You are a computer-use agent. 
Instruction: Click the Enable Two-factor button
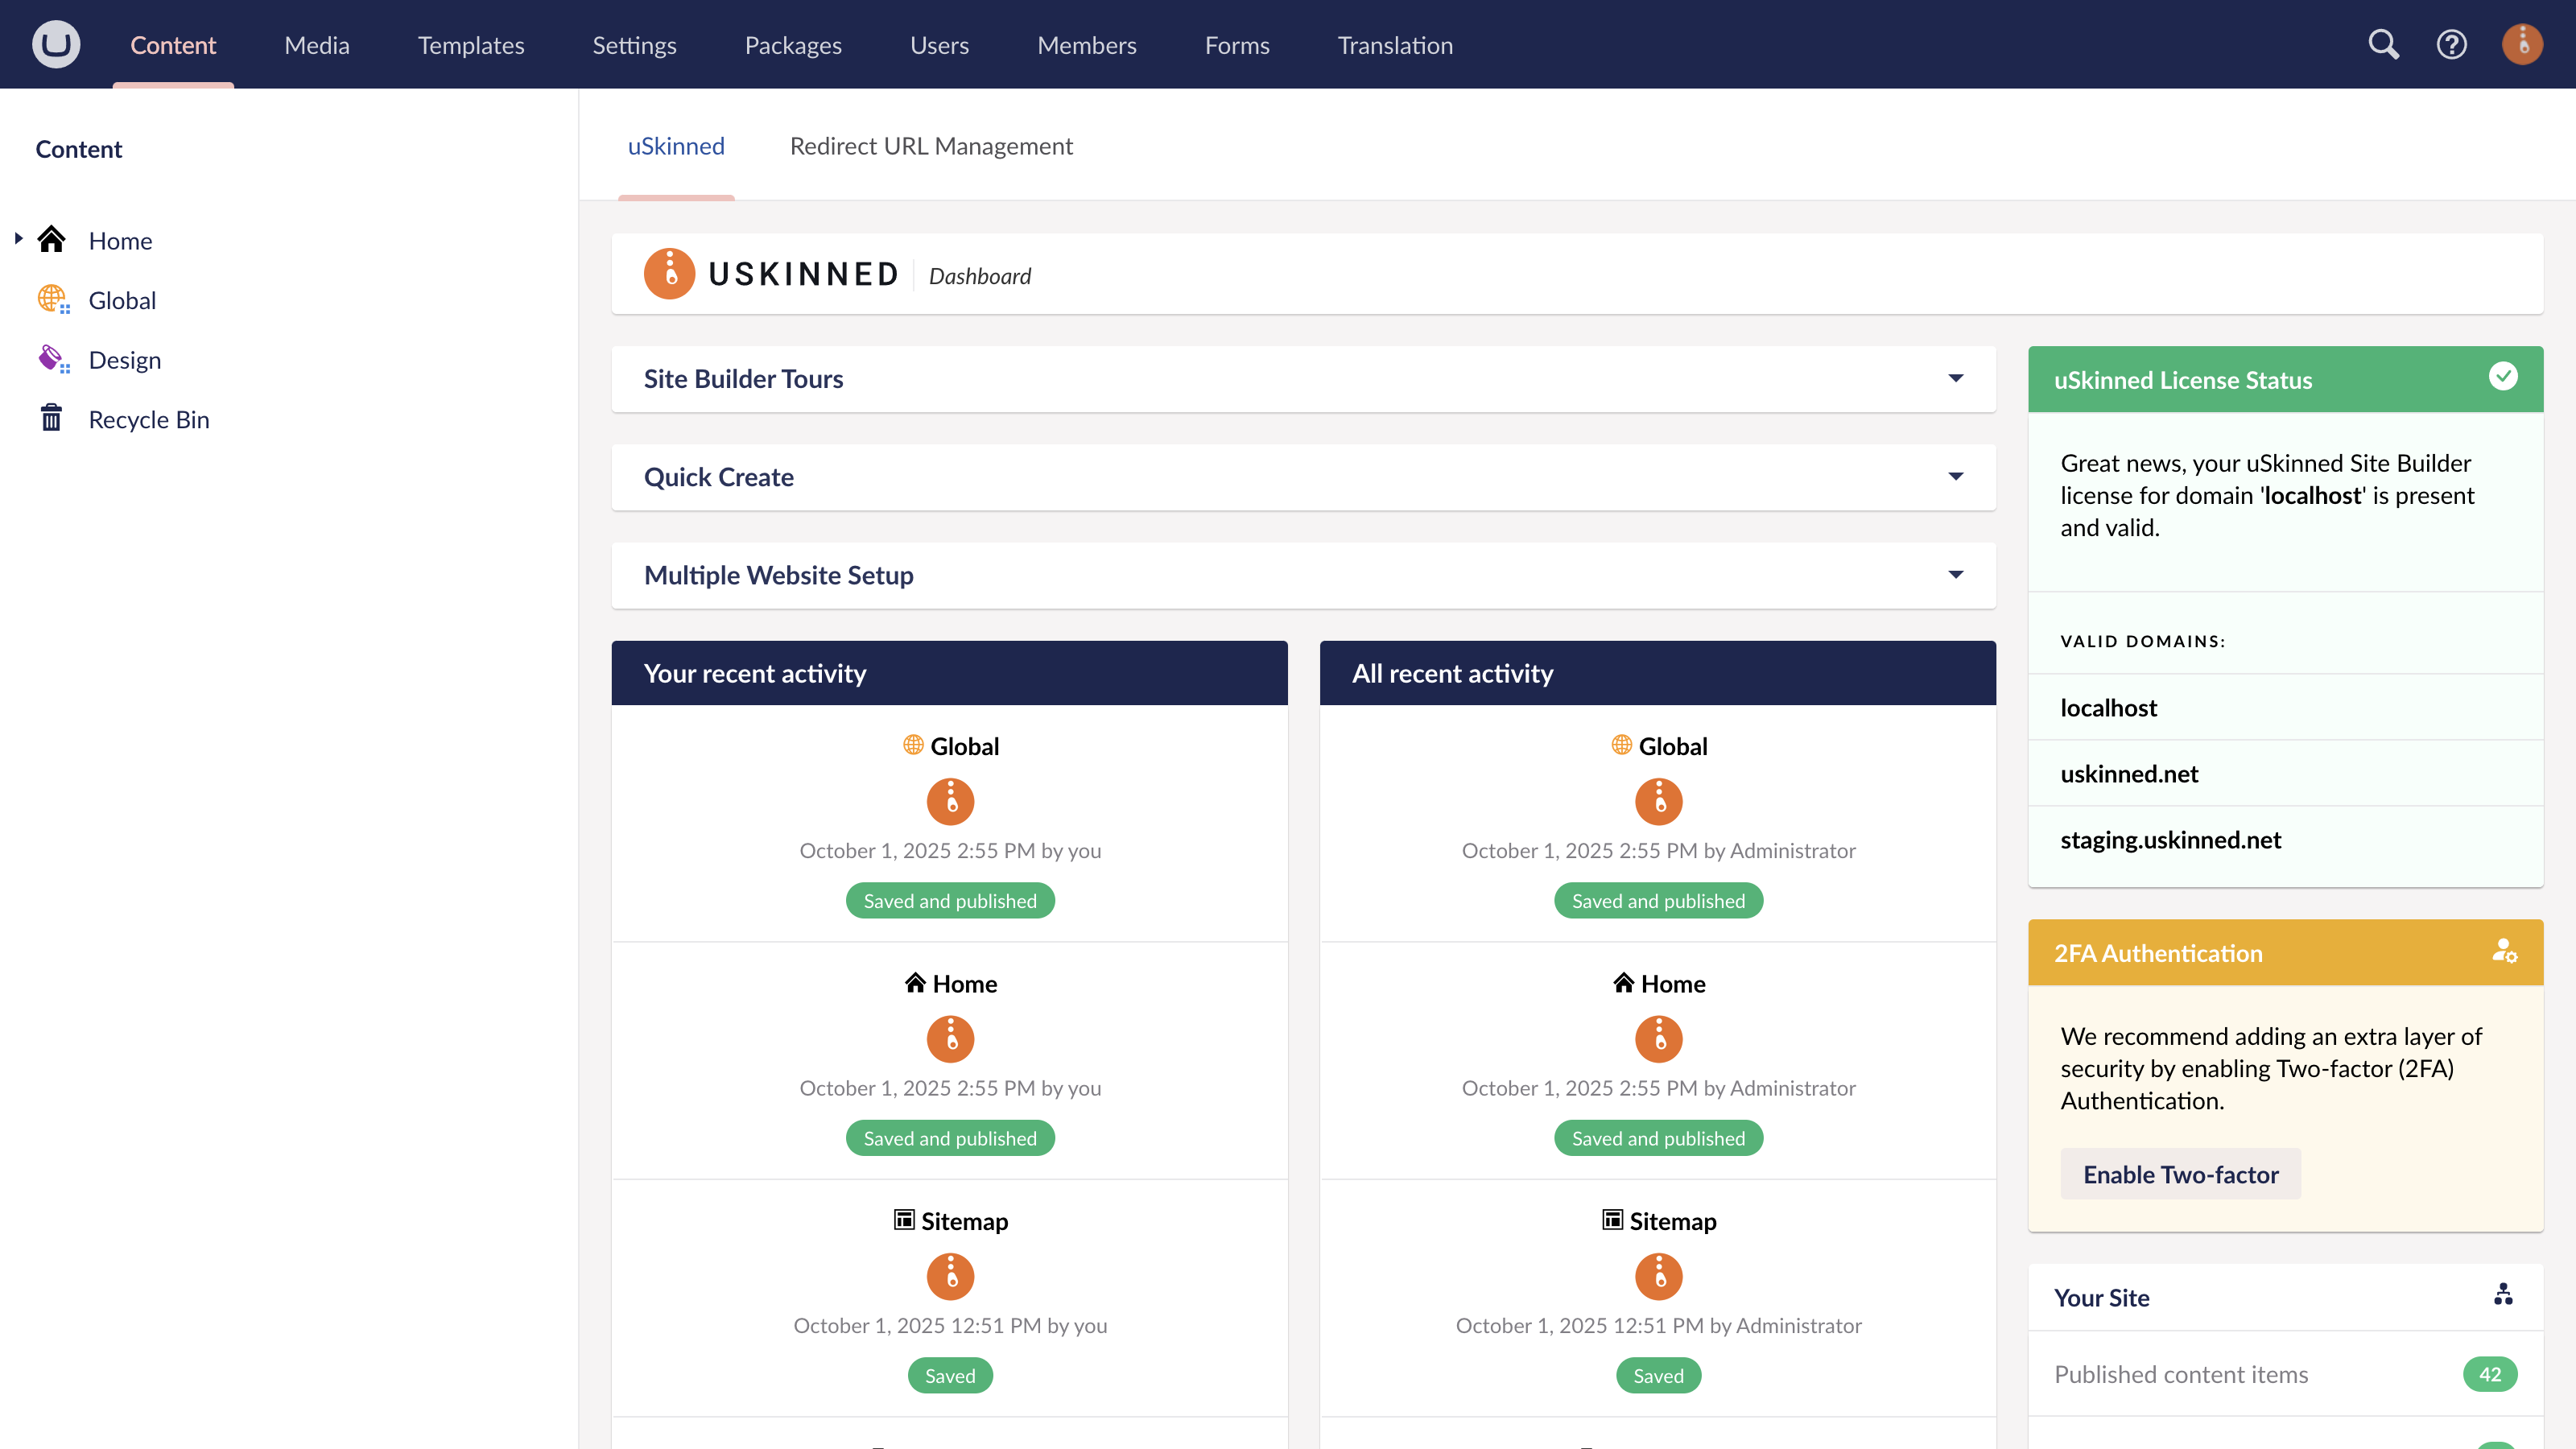[2180, 1174]
